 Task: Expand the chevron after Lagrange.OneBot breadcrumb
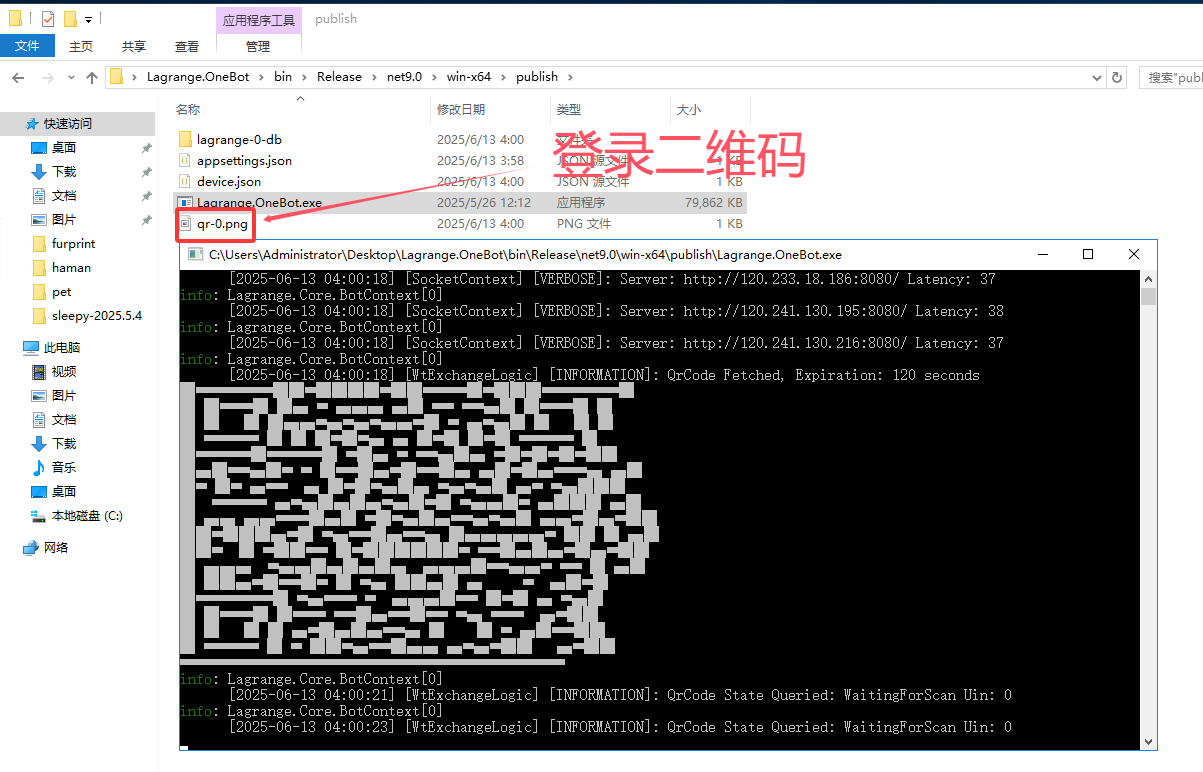pyautogui.click(x=262, y=77)
